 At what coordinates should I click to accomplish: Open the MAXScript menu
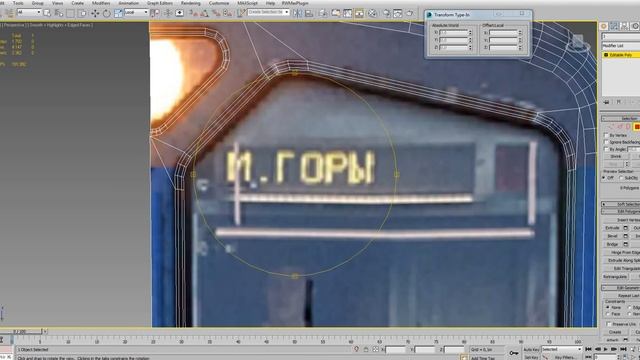pos(247,3)
